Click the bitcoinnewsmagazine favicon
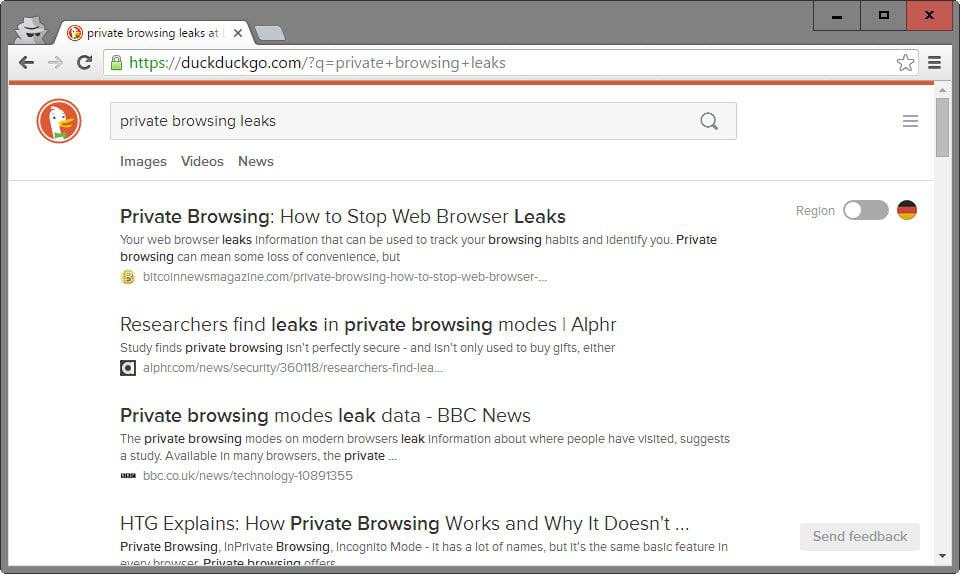The image size is (960, 574). [127, 277]
